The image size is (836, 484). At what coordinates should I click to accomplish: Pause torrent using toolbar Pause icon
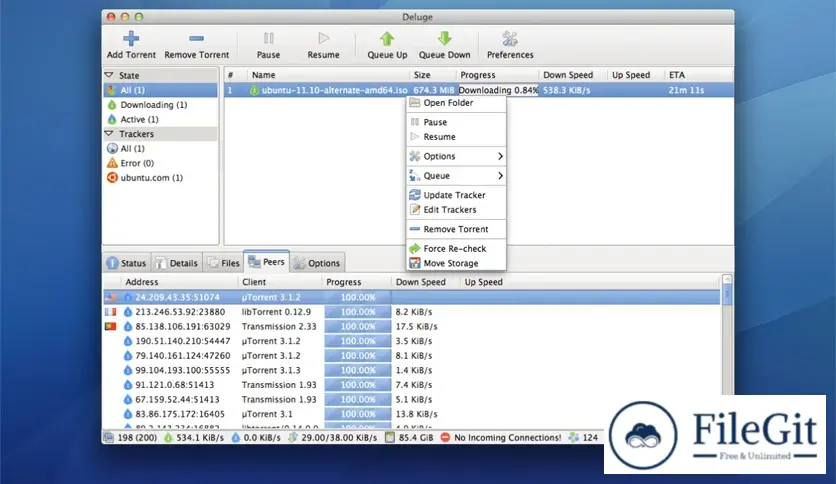pos(268,38)
